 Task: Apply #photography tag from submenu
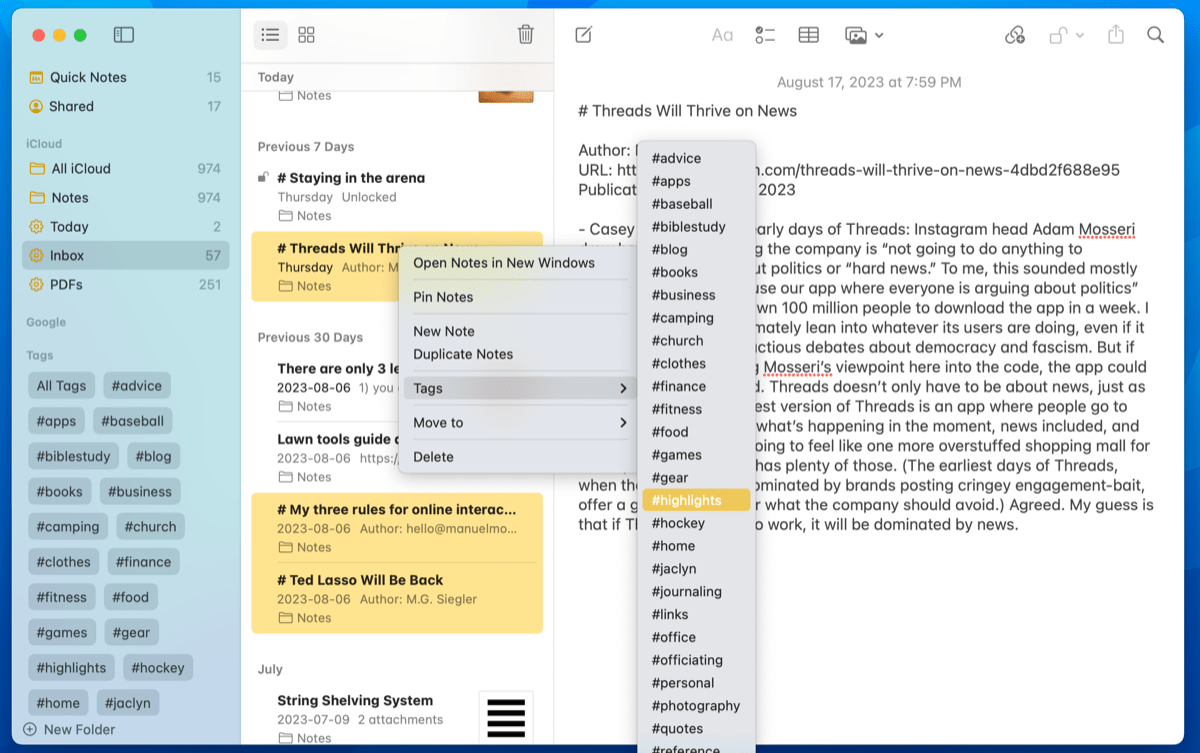pos(696,706)
